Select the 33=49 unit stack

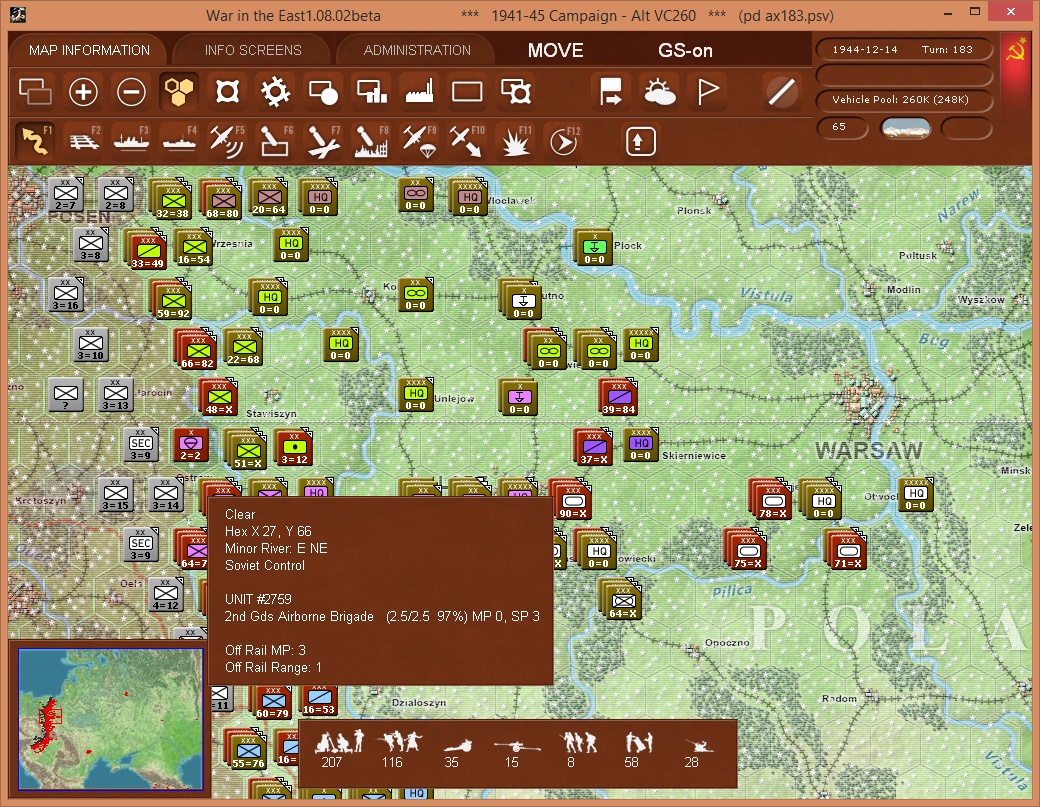coord(147,249)
